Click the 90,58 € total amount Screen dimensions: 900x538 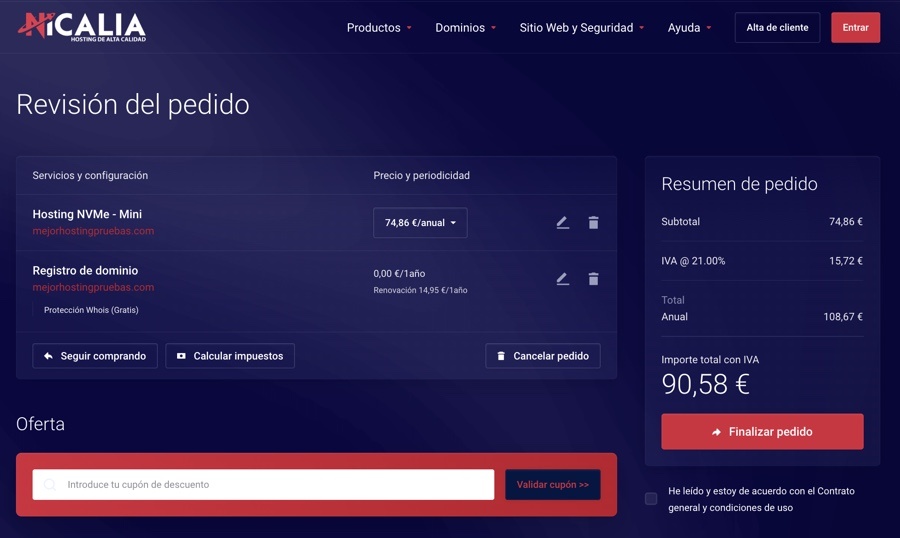[705, 384]
